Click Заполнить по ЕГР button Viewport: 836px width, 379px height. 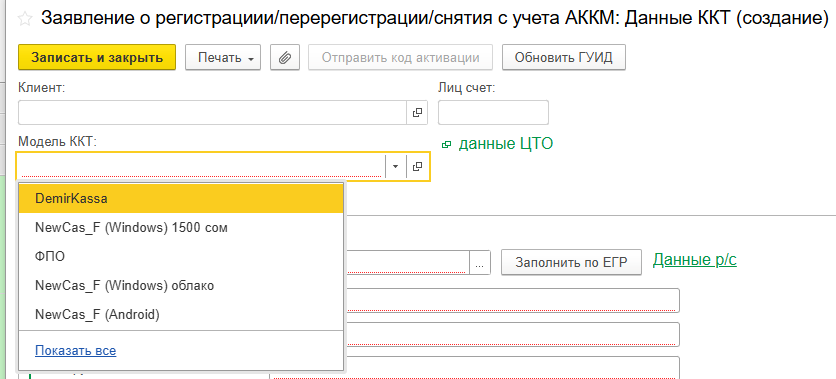tap(571, 263)
